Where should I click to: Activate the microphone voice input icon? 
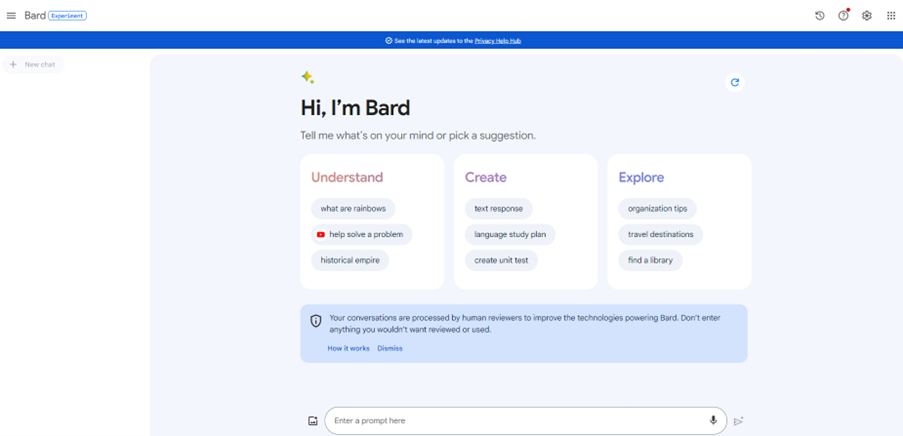pos(714,420)
